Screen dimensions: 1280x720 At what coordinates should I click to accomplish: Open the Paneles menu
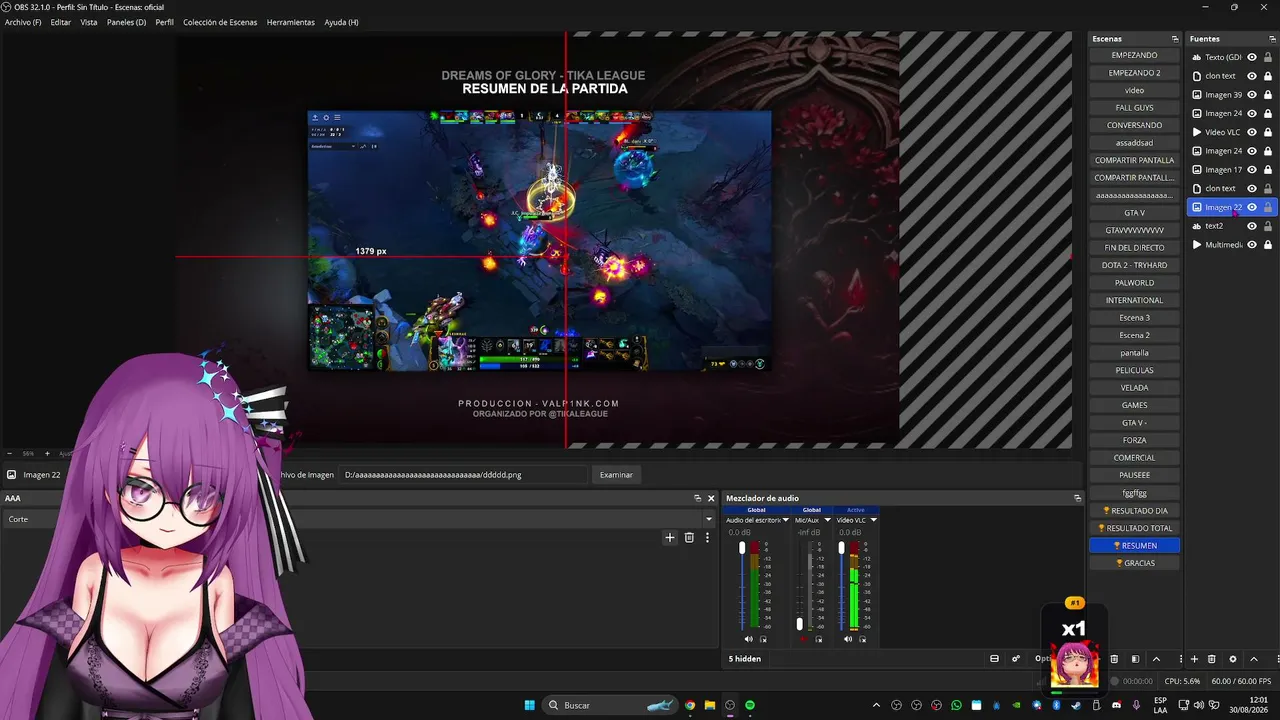pyautogui.click(x=126, y=22)
